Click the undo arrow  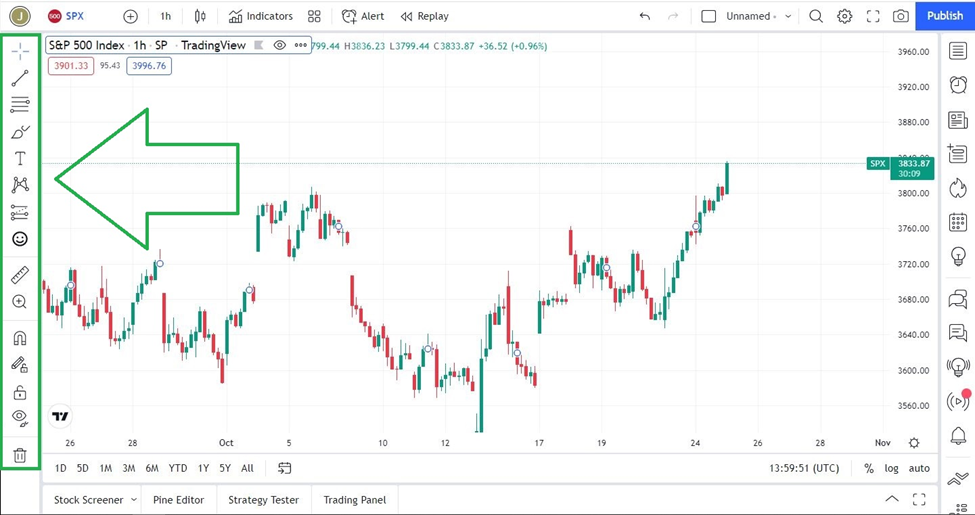point(645,16)
